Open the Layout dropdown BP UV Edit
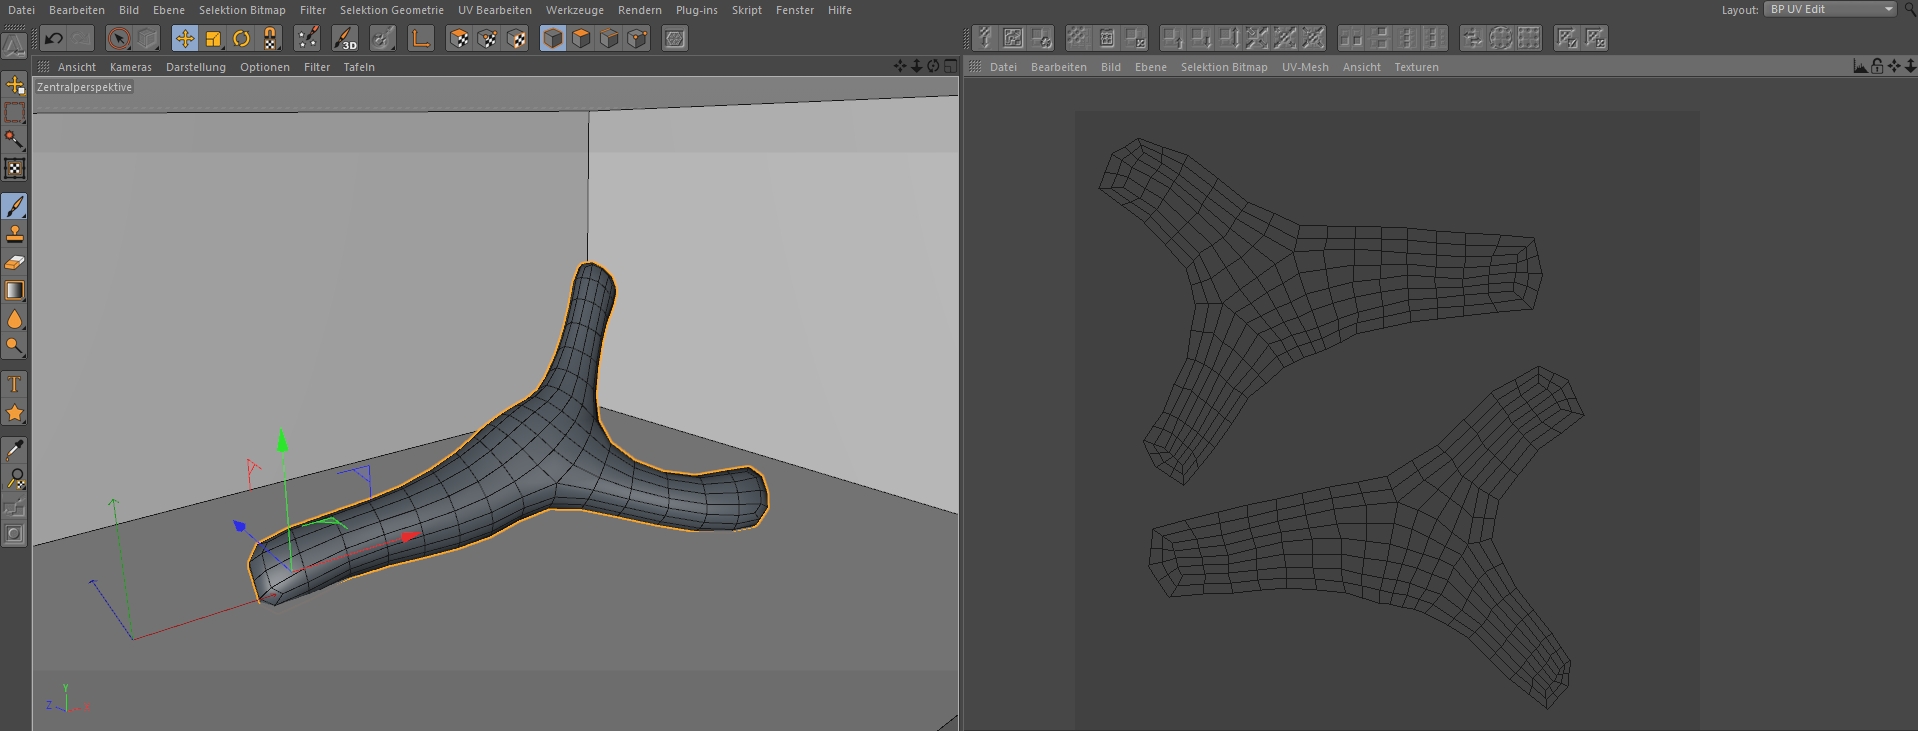Image resolution: width=1918 pixels, height=731 pixels. (1829, 9)
